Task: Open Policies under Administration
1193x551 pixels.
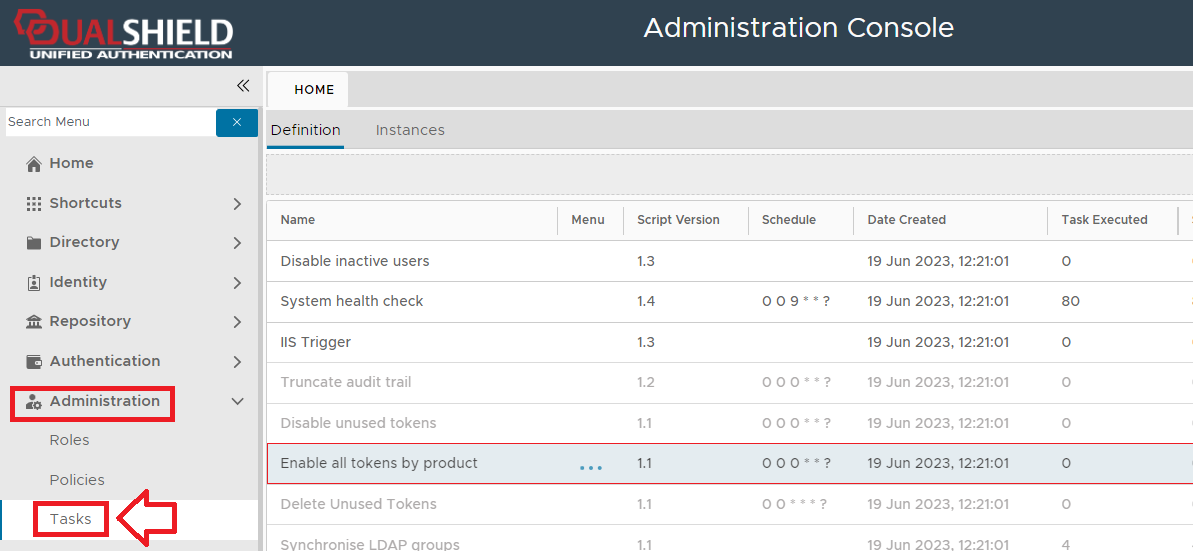Action: [77, 480]
